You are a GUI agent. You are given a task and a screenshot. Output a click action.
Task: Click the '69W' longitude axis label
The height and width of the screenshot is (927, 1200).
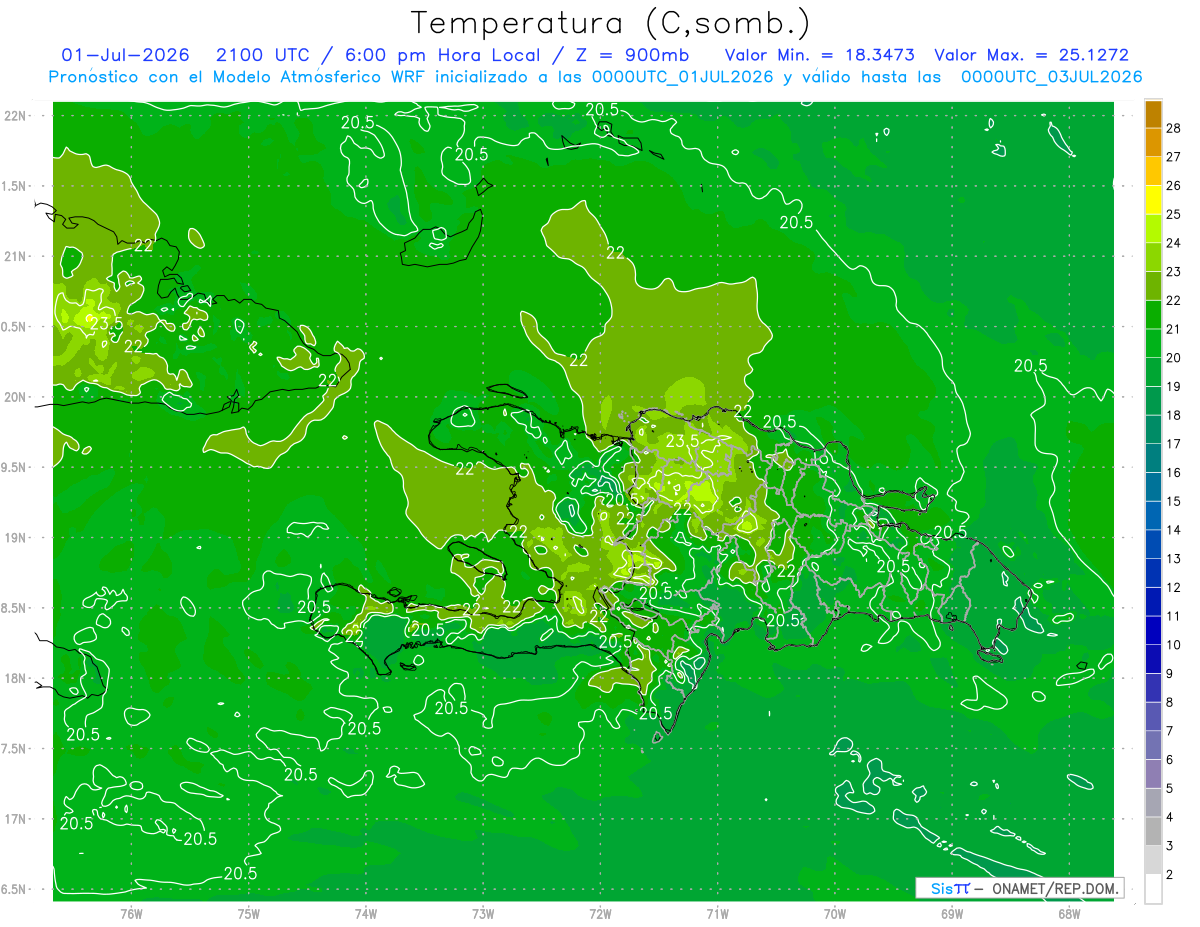pyautogui.click(x=952, y=913)
